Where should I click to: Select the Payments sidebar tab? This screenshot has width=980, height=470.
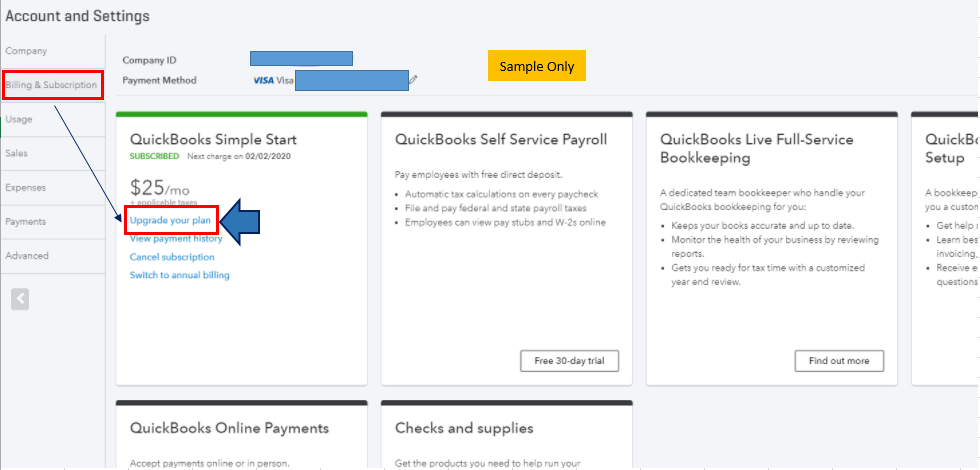[x=25, y=221]
